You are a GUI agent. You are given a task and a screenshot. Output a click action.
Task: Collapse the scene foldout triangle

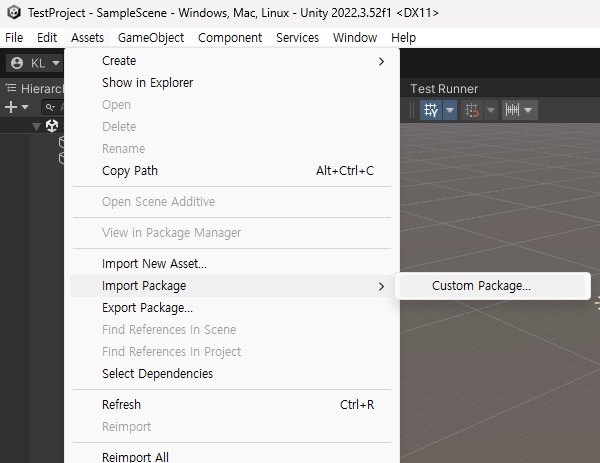pyautogui.click(x=36, y=126)
